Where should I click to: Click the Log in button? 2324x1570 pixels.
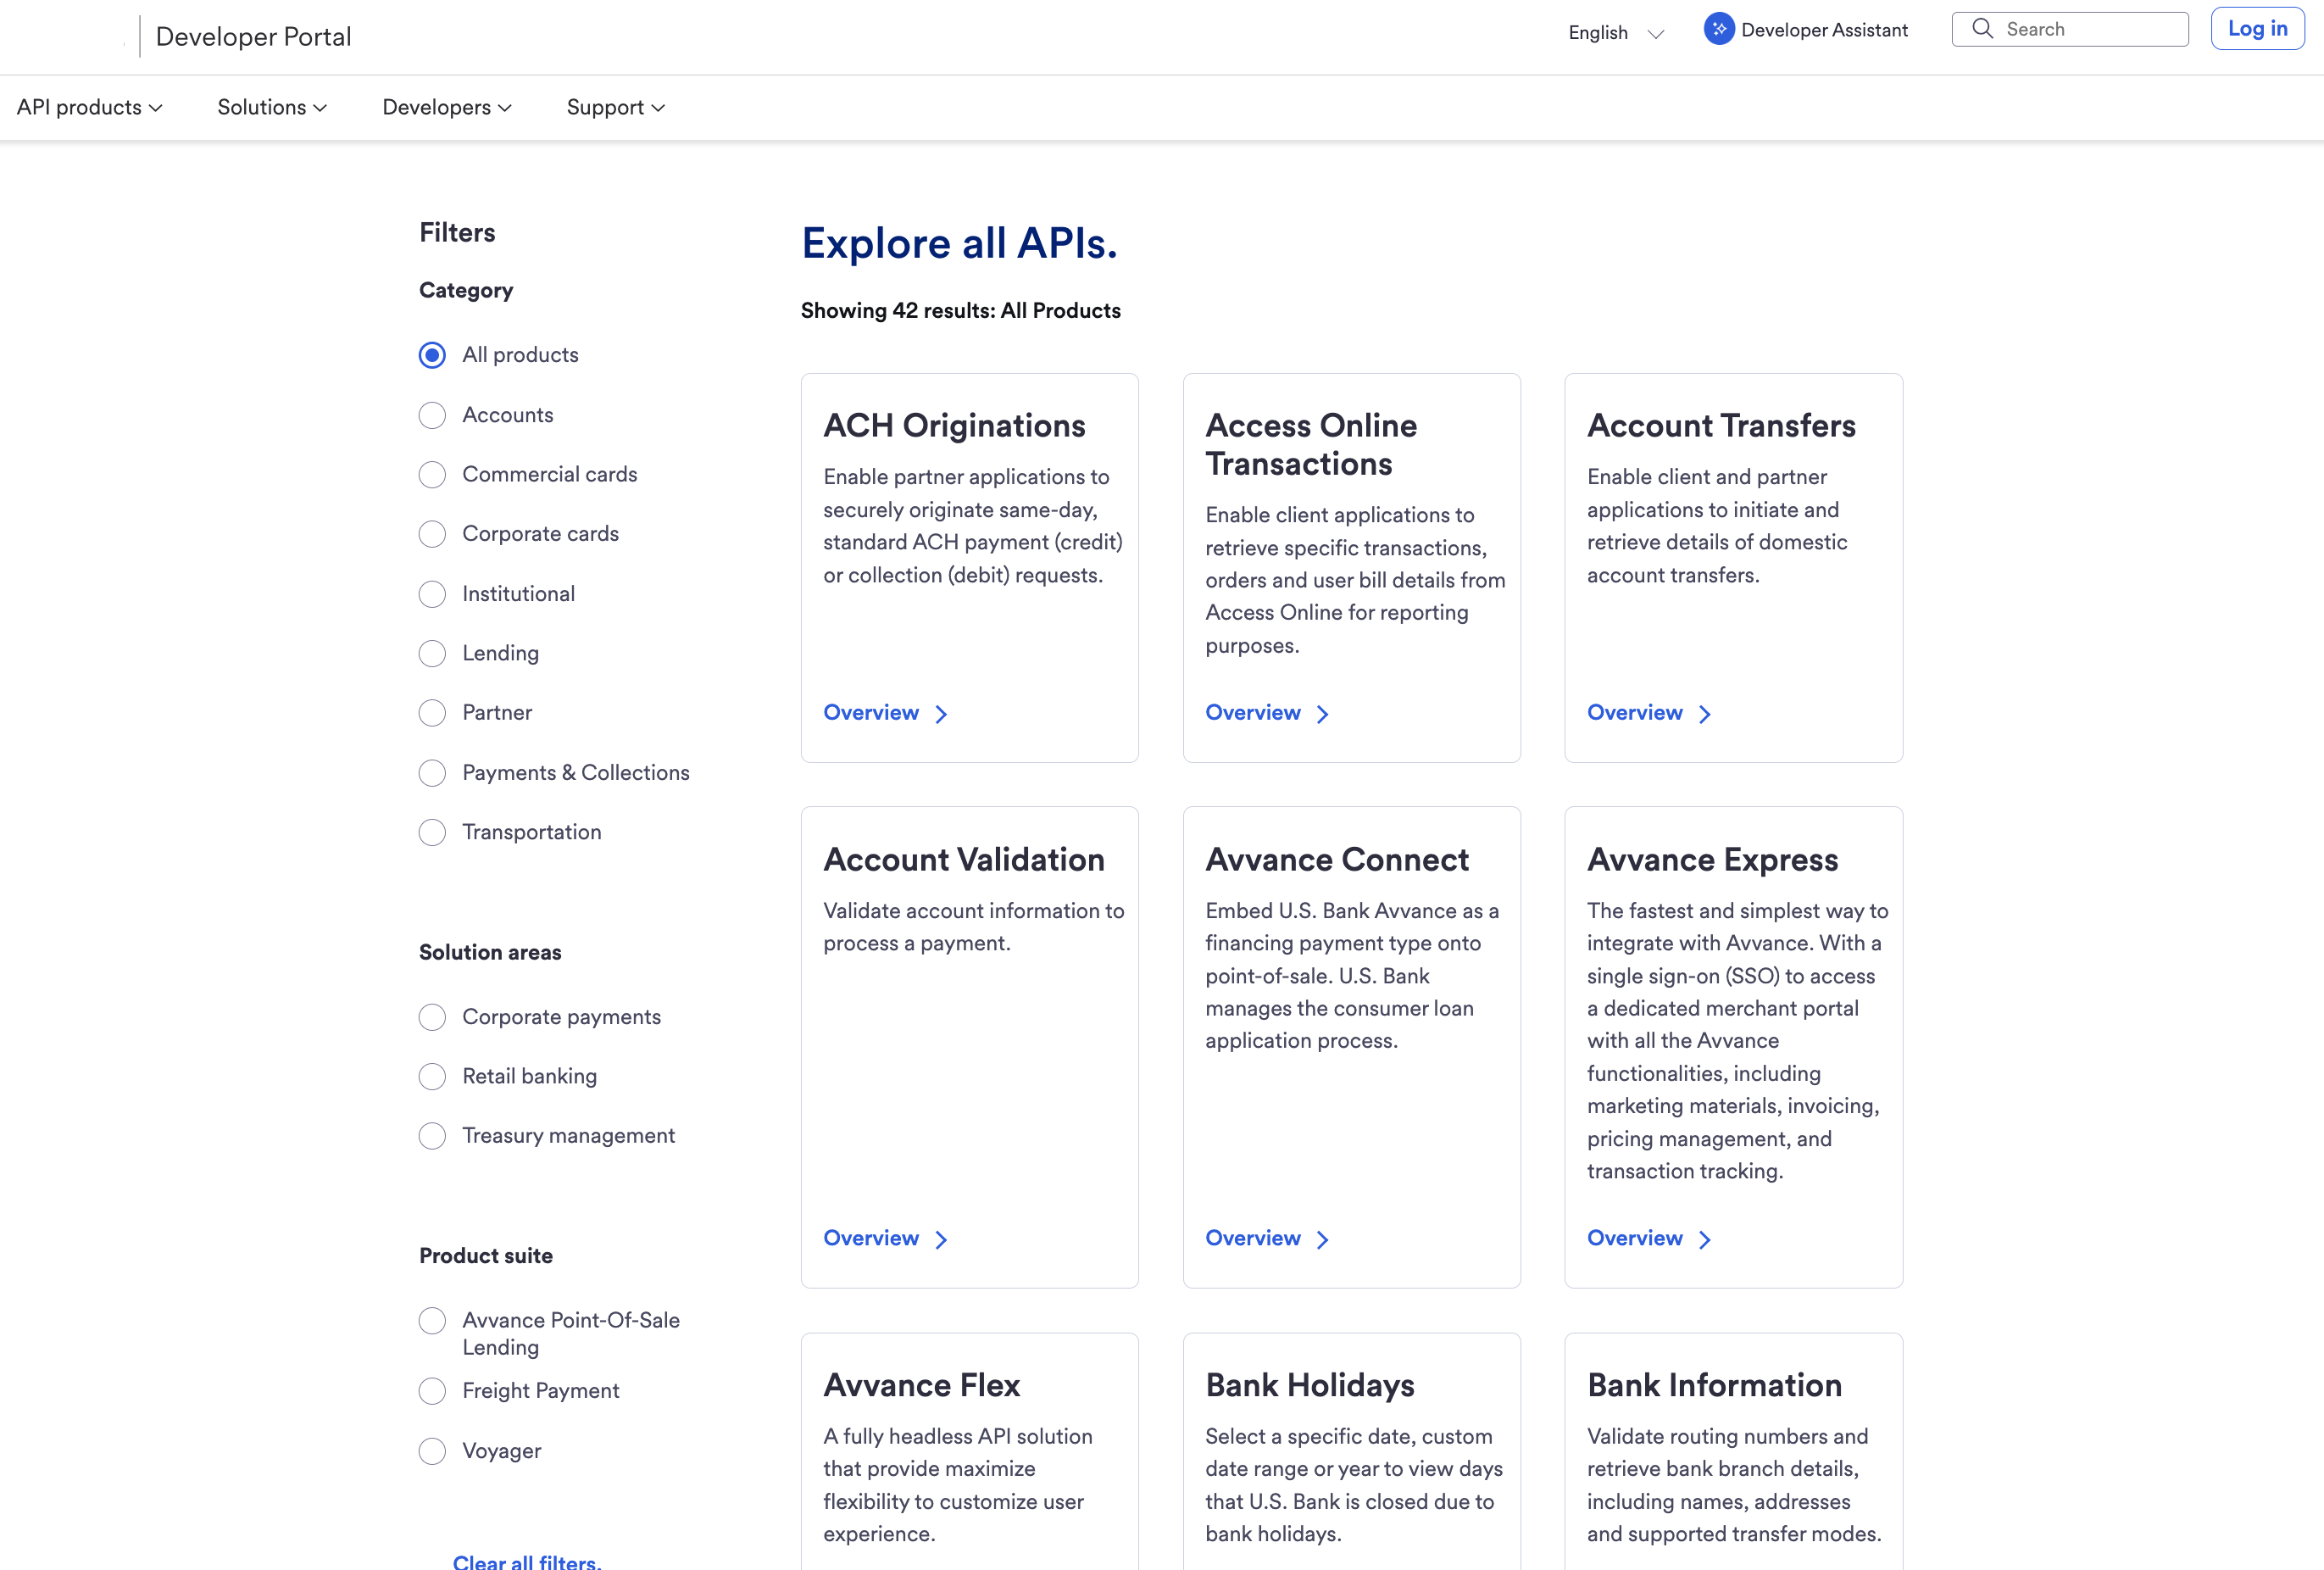click(2257, 29)
